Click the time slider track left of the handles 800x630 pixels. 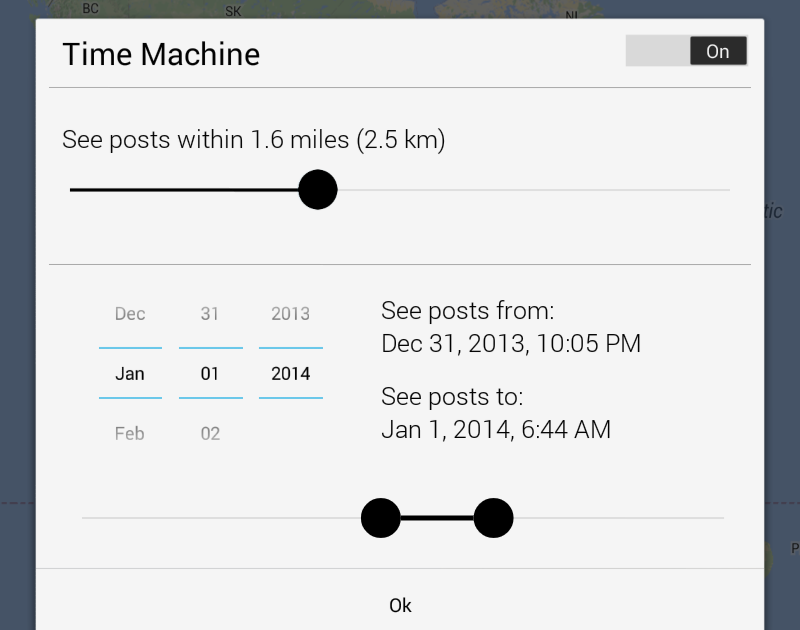[220, 518]
